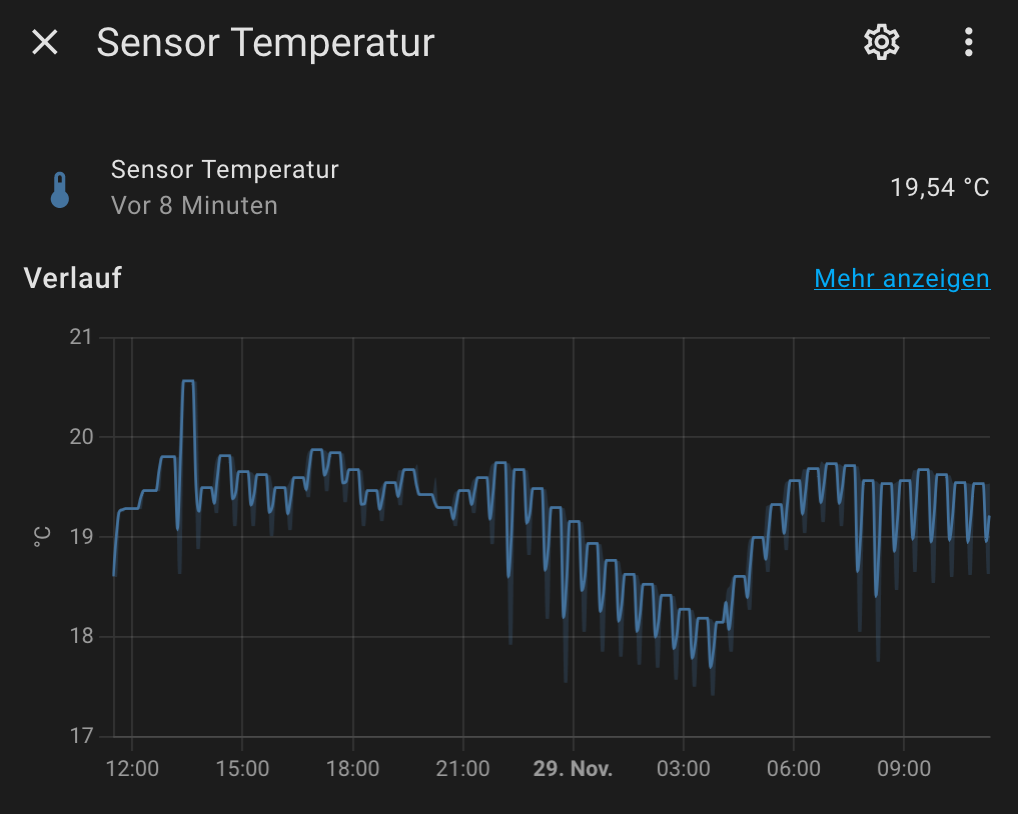Click the 09:00 time axis label
The image size is (1018, 814).
pos(904,769)
